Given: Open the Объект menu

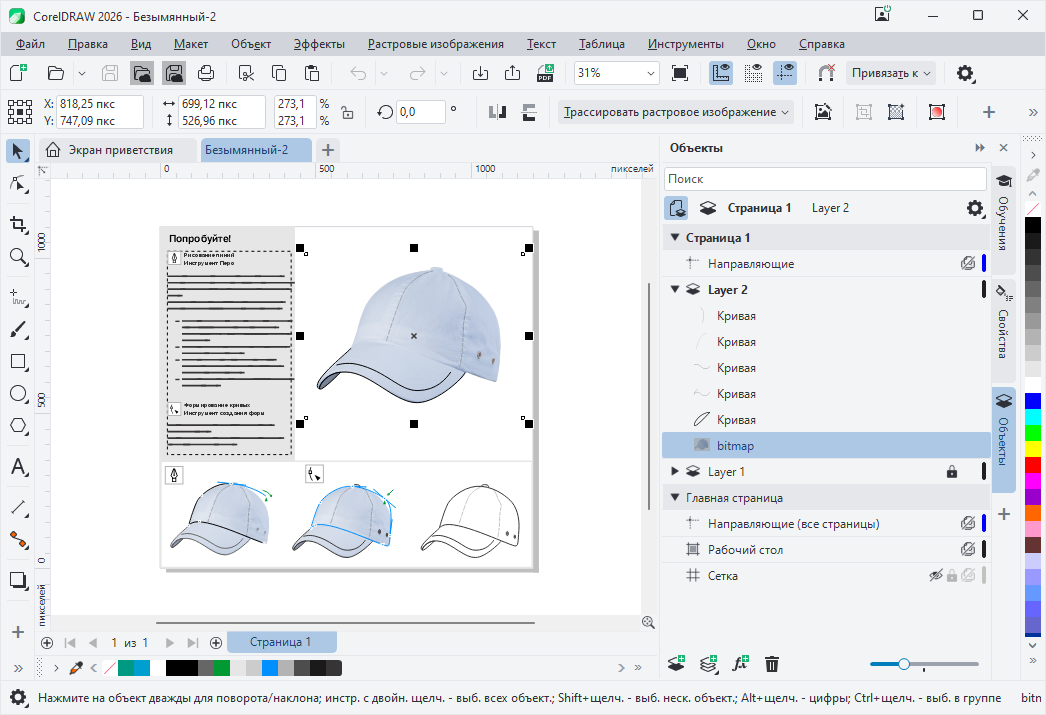Looking at the screenshot, I should pos(251,44).
